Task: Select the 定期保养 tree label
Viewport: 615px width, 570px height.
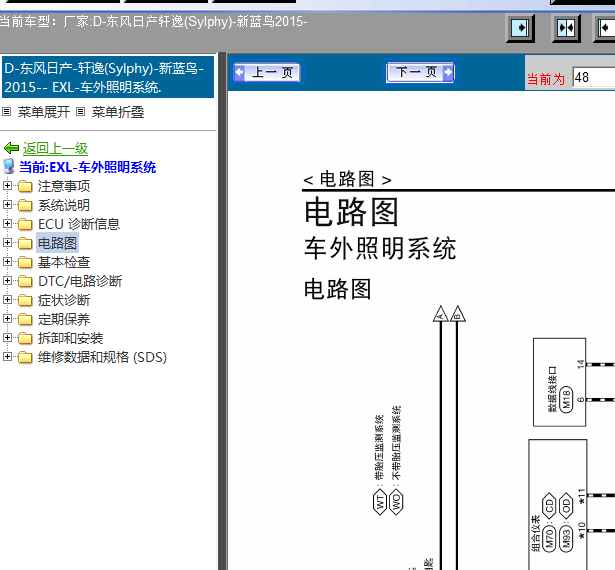Action: pos(64,319)
